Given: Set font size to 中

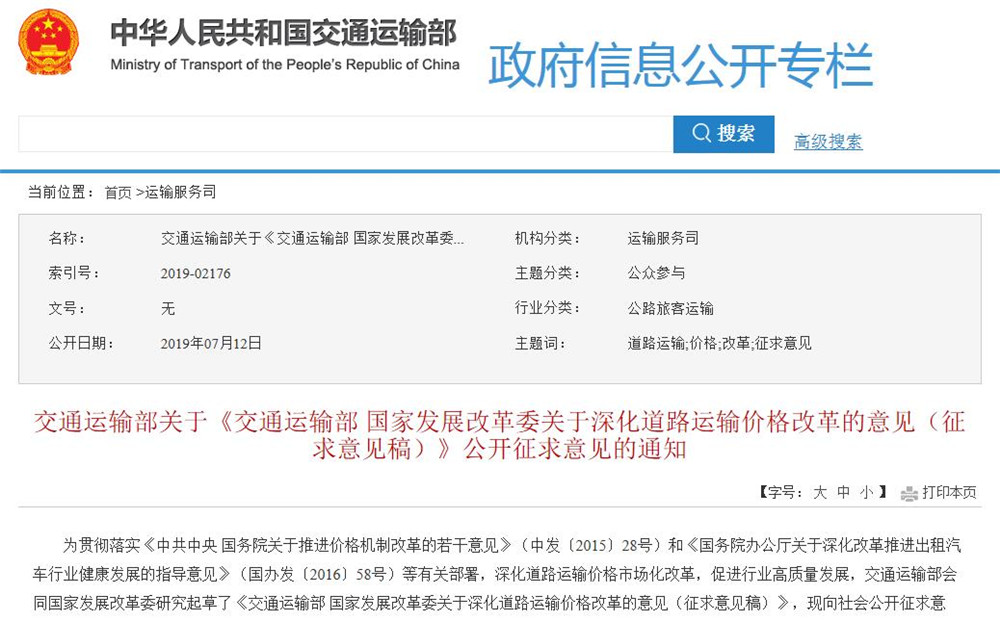Looking at the screenshot, I should [843, 492].
